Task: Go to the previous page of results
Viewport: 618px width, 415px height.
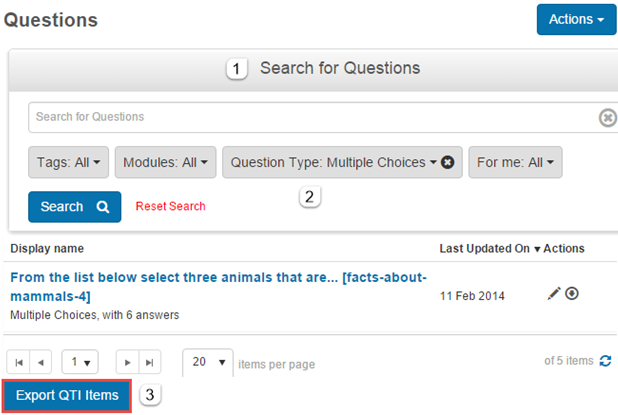Action: point(42,362)
